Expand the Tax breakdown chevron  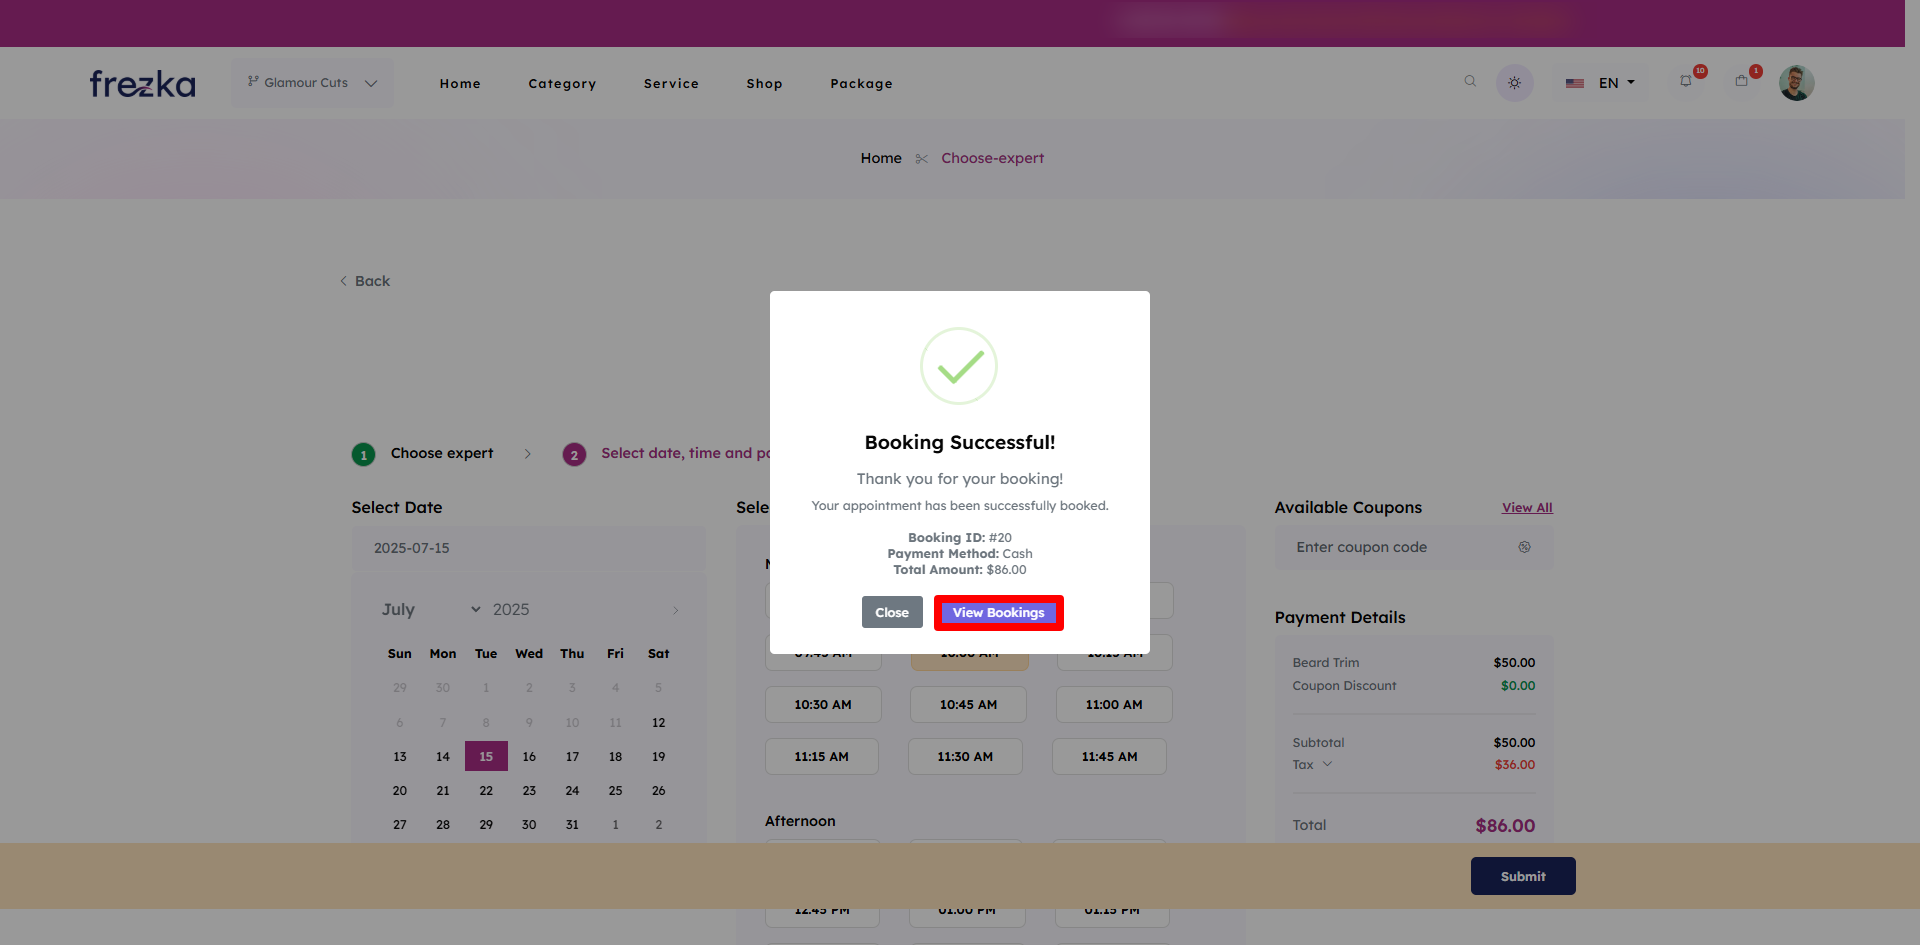click(x=1328, y=764)
